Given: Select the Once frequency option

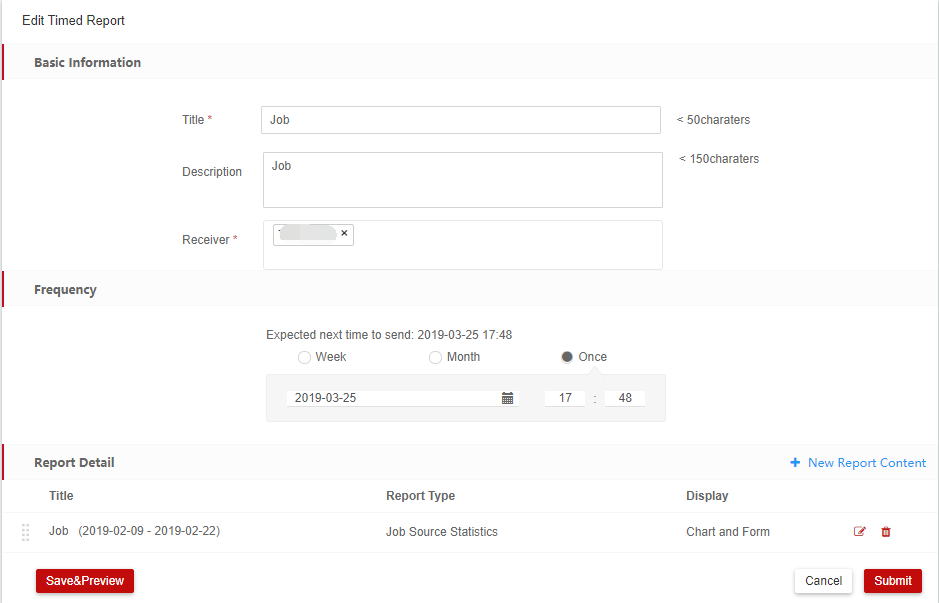Looking at the screenshot, I should (x=567, y=357).
